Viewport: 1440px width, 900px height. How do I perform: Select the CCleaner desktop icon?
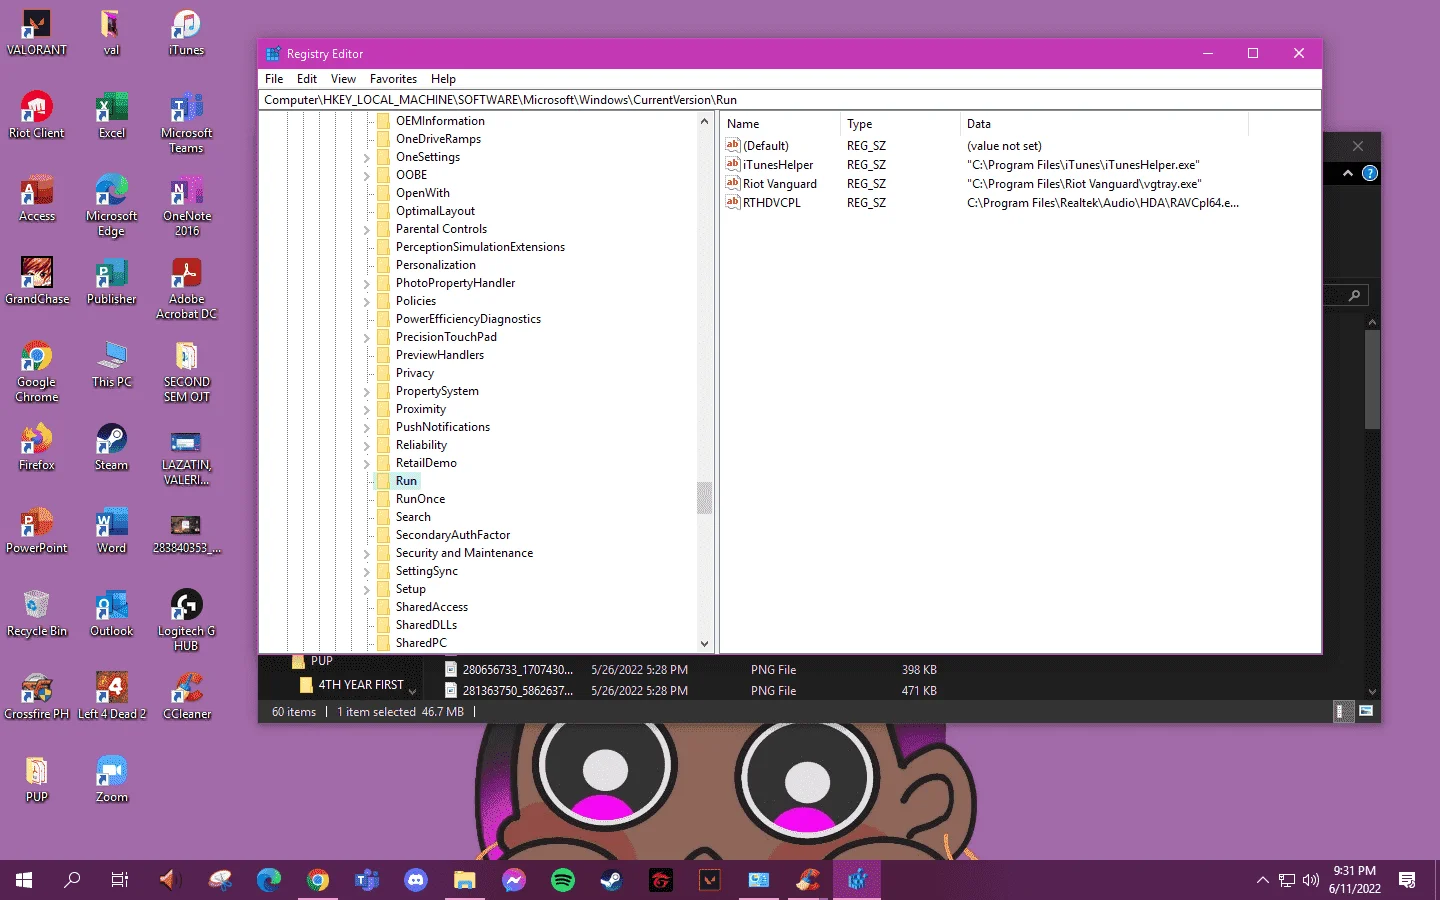coord(186,696)
